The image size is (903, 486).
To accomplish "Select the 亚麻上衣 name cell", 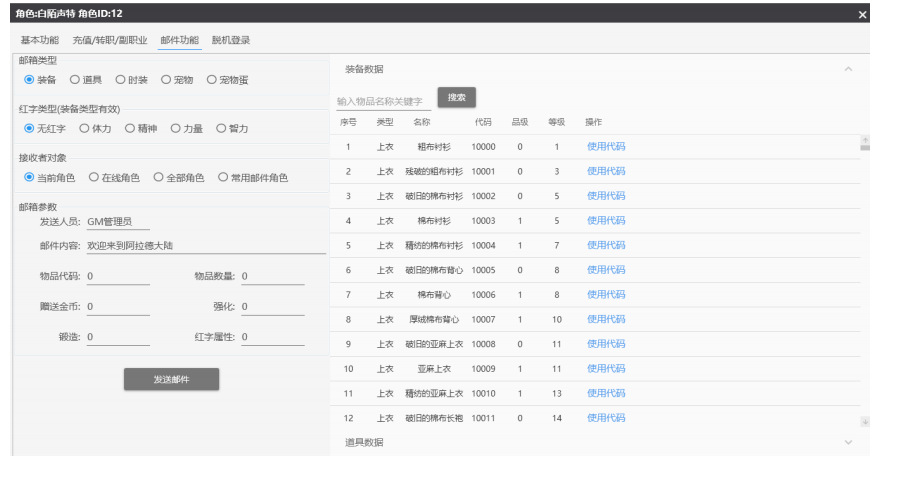I will [434, 369].
